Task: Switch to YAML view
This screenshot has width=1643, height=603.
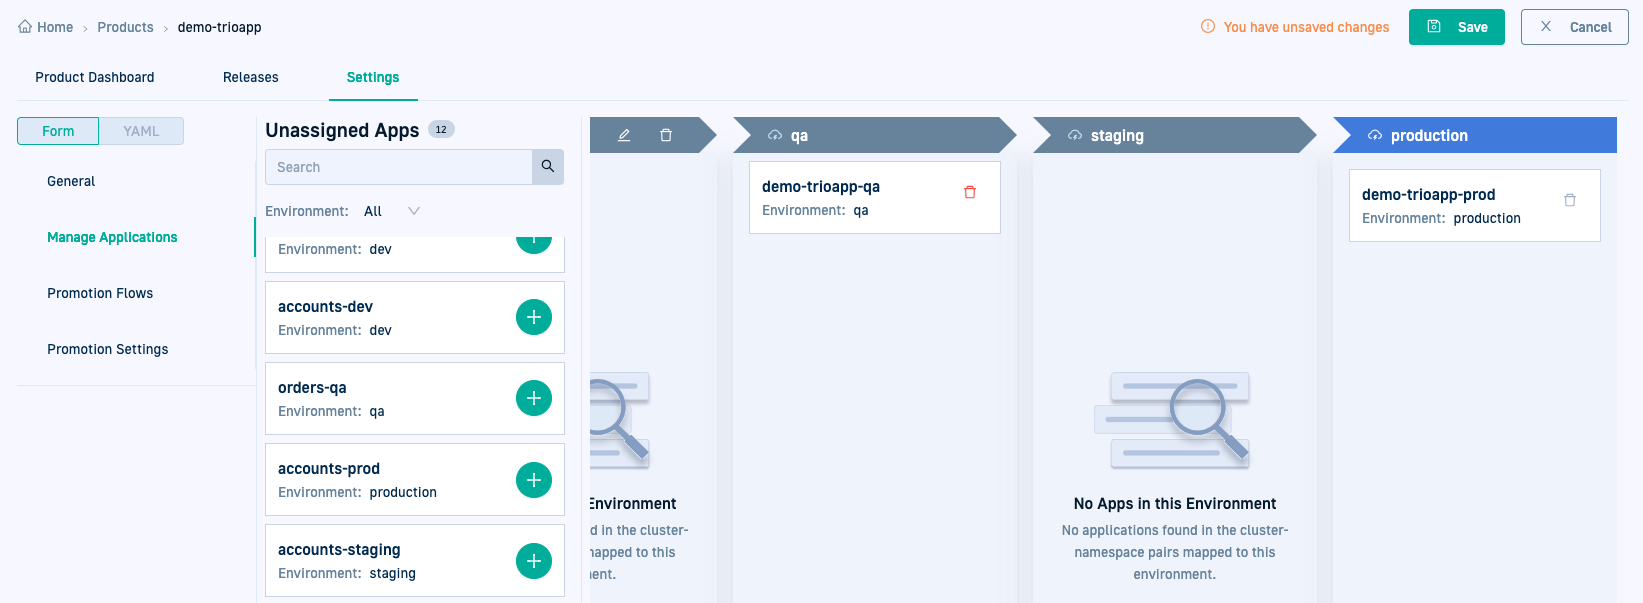Action: click(141, 131)
